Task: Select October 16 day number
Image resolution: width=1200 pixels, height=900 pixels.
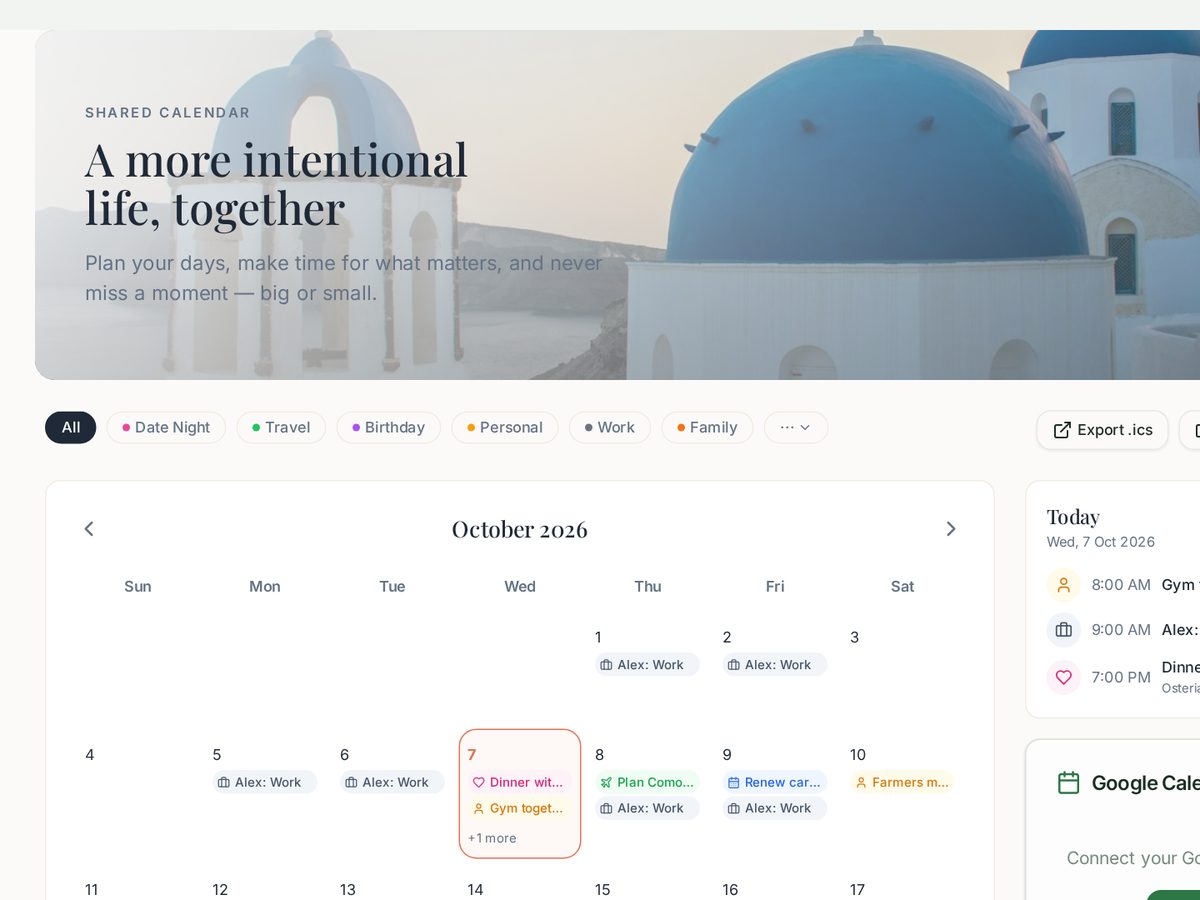Action: coord(730,889)
